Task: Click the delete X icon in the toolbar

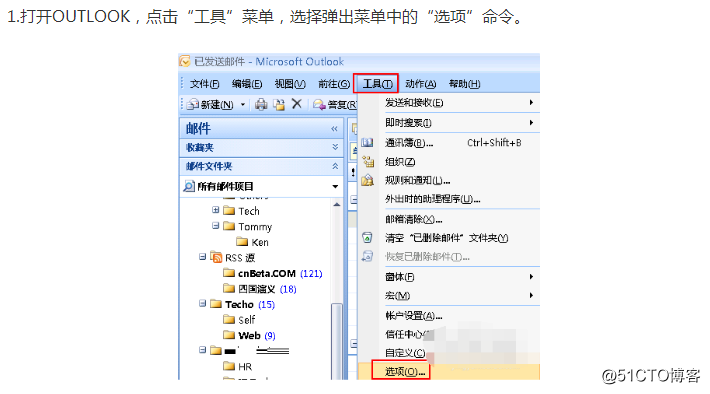Action: click(x=297, y=104)
